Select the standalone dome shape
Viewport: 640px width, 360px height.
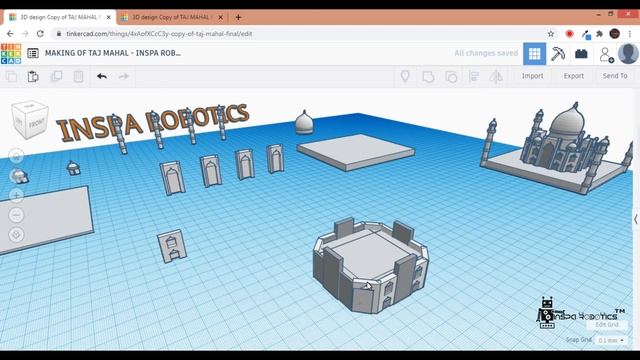tap(304, 122)
